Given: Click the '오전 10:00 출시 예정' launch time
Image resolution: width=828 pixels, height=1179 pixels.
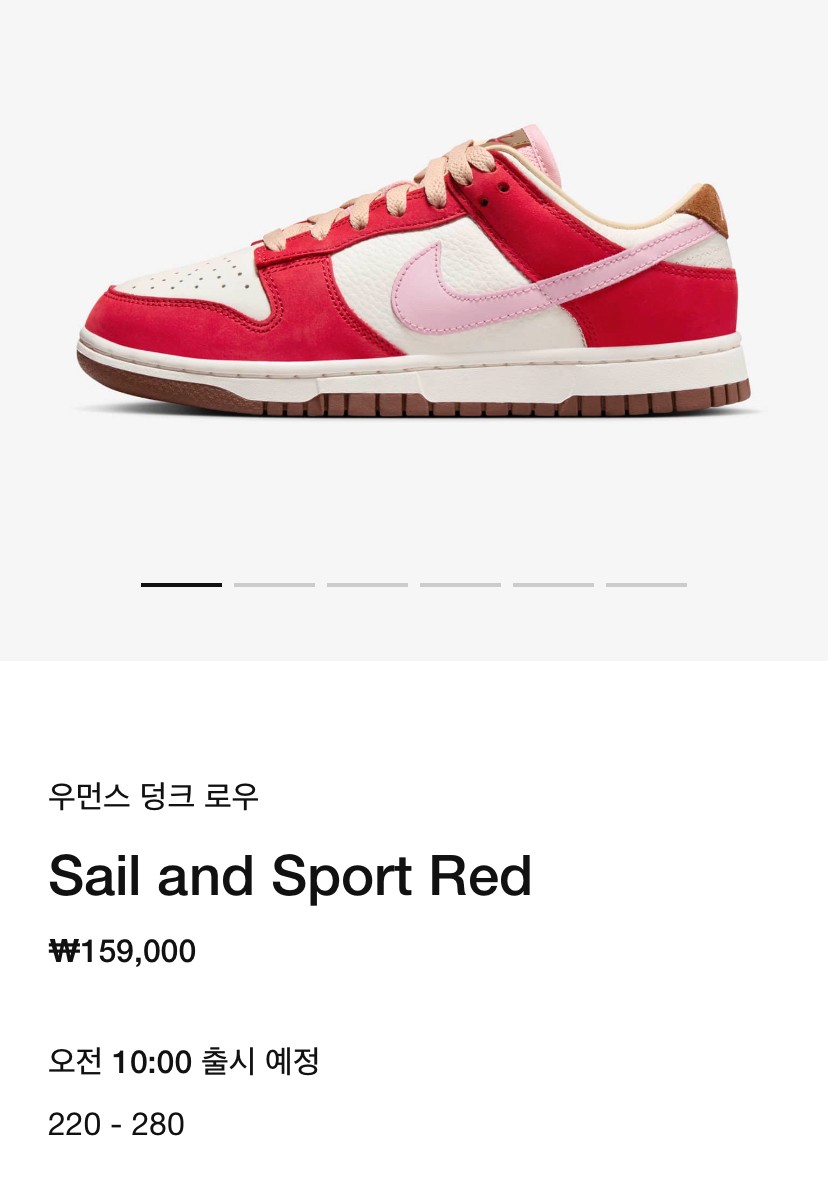Looking at the screenshot, I should [x=183, y=1061].
